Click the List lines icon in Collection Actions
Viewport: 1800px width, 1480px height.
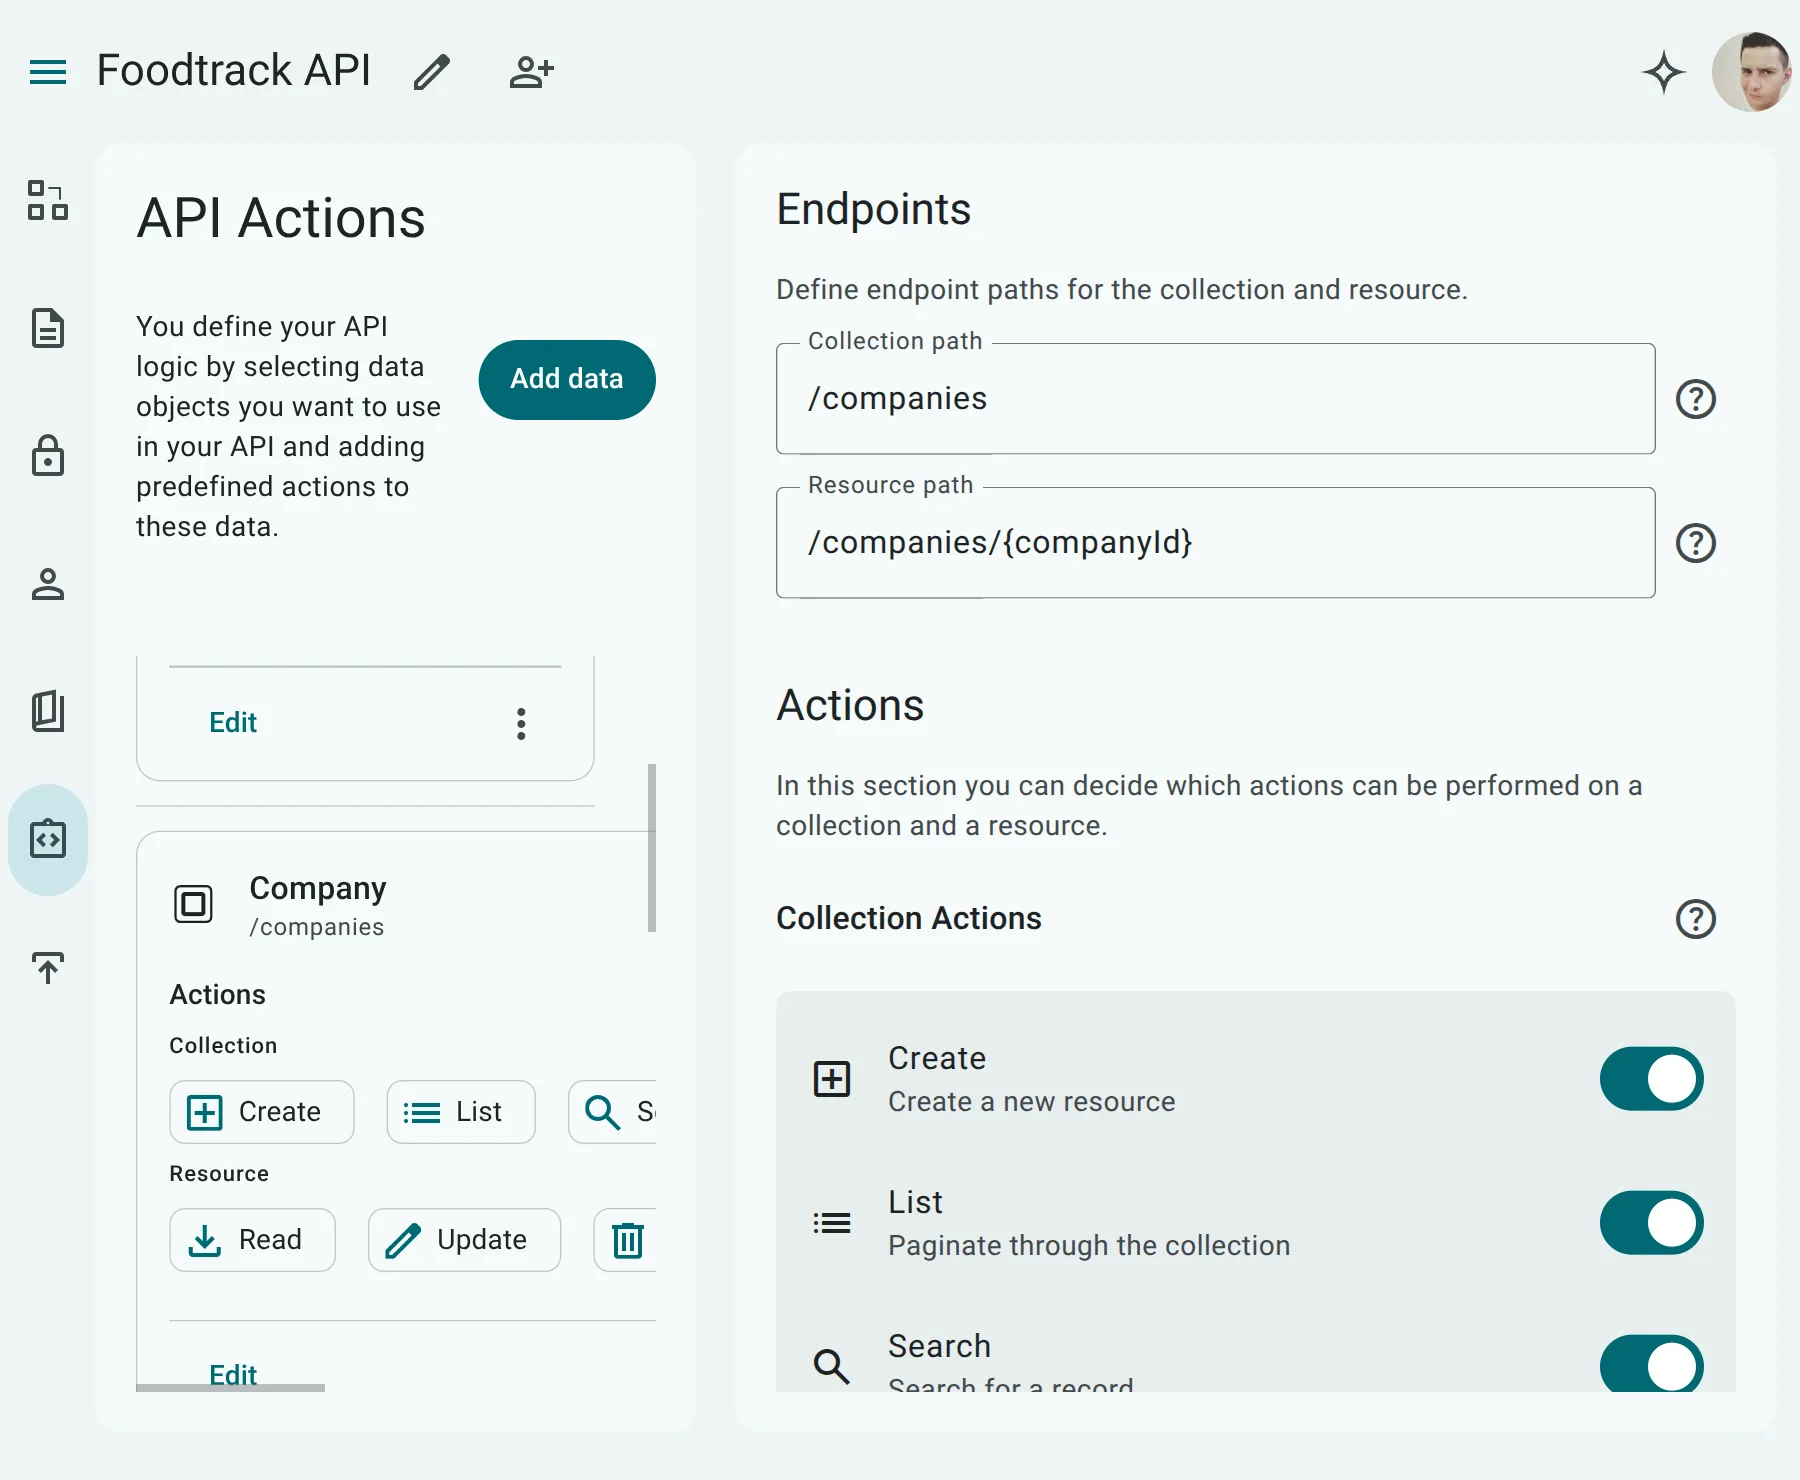pyautogui.click(x=832, y=1223)
